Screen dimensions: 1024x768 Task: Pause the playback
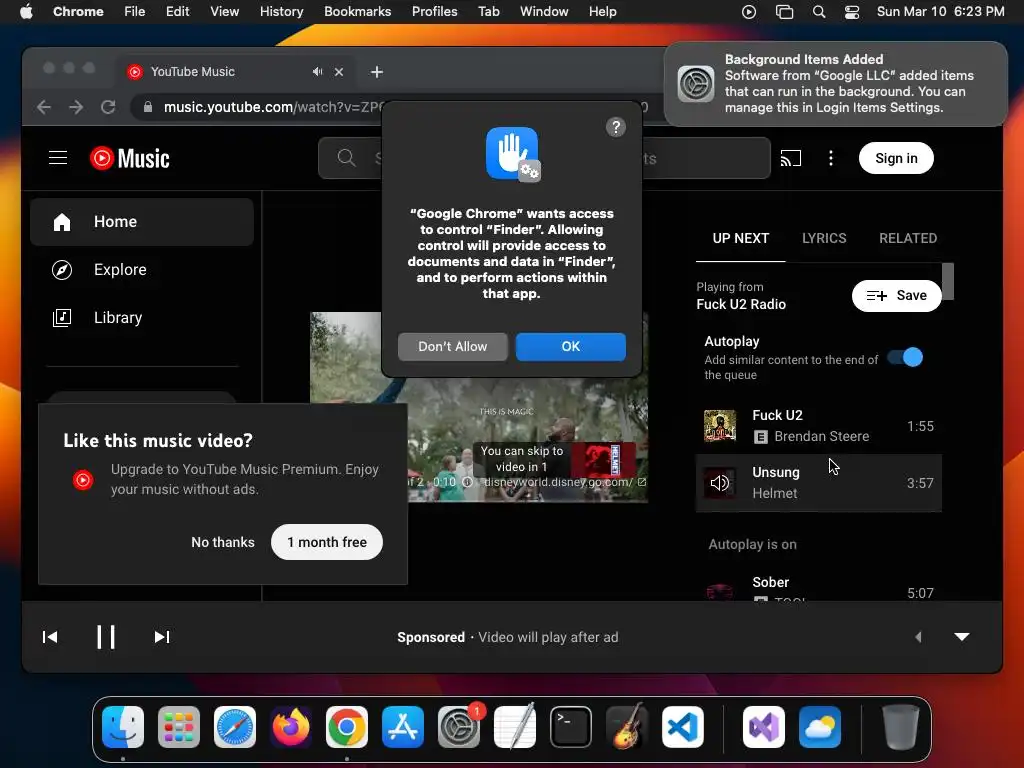coord(106,637)
